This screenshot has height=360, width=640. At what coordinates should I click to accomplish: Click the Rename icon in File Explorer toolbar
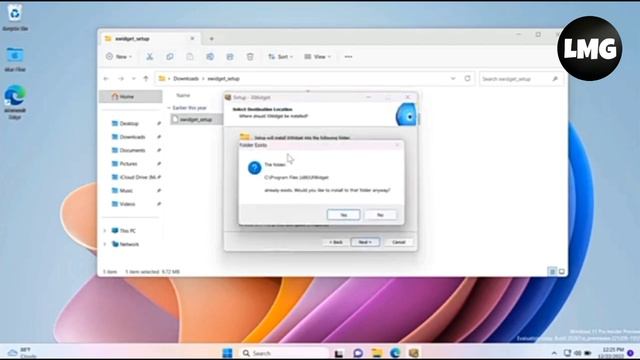210,57
